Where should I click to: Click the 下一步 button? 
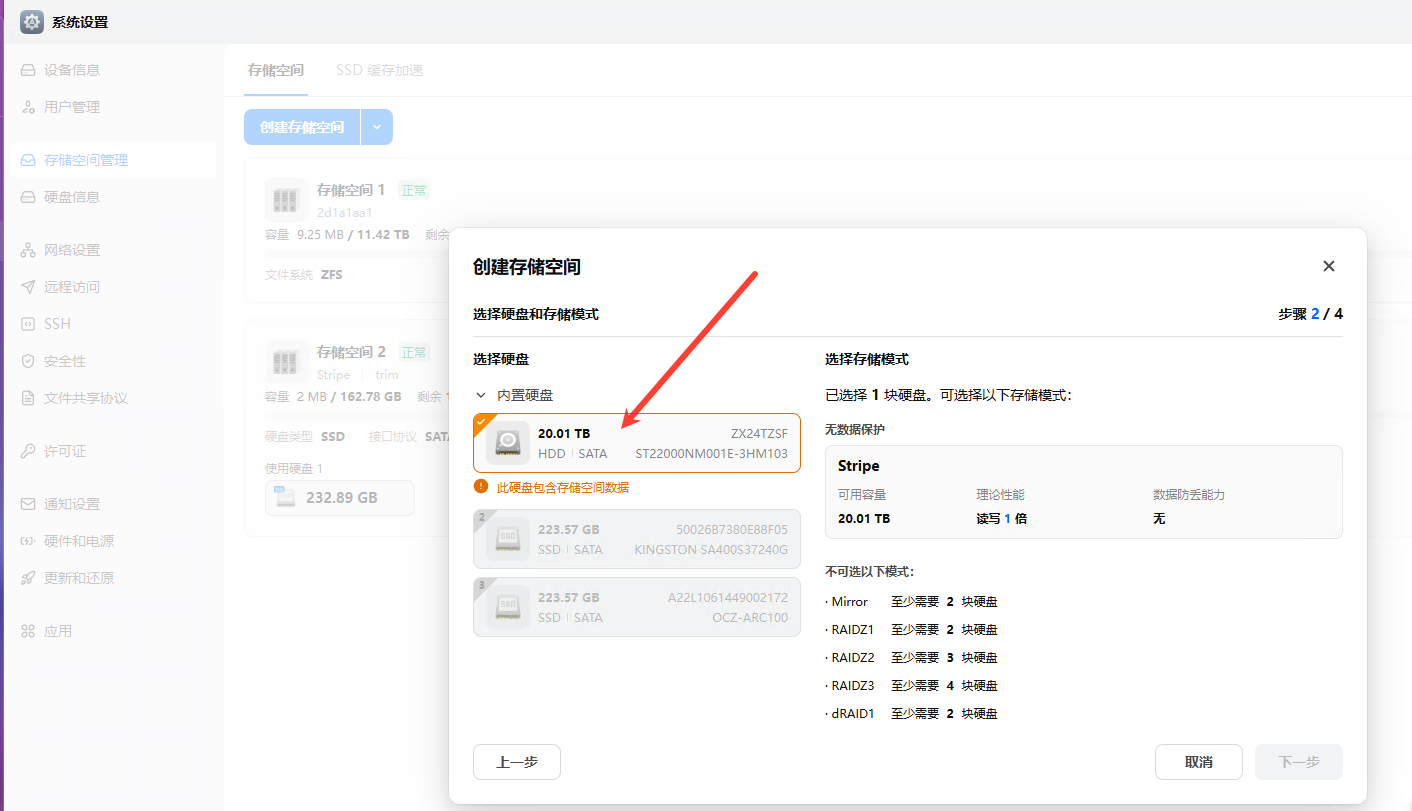click(1299, 762)
